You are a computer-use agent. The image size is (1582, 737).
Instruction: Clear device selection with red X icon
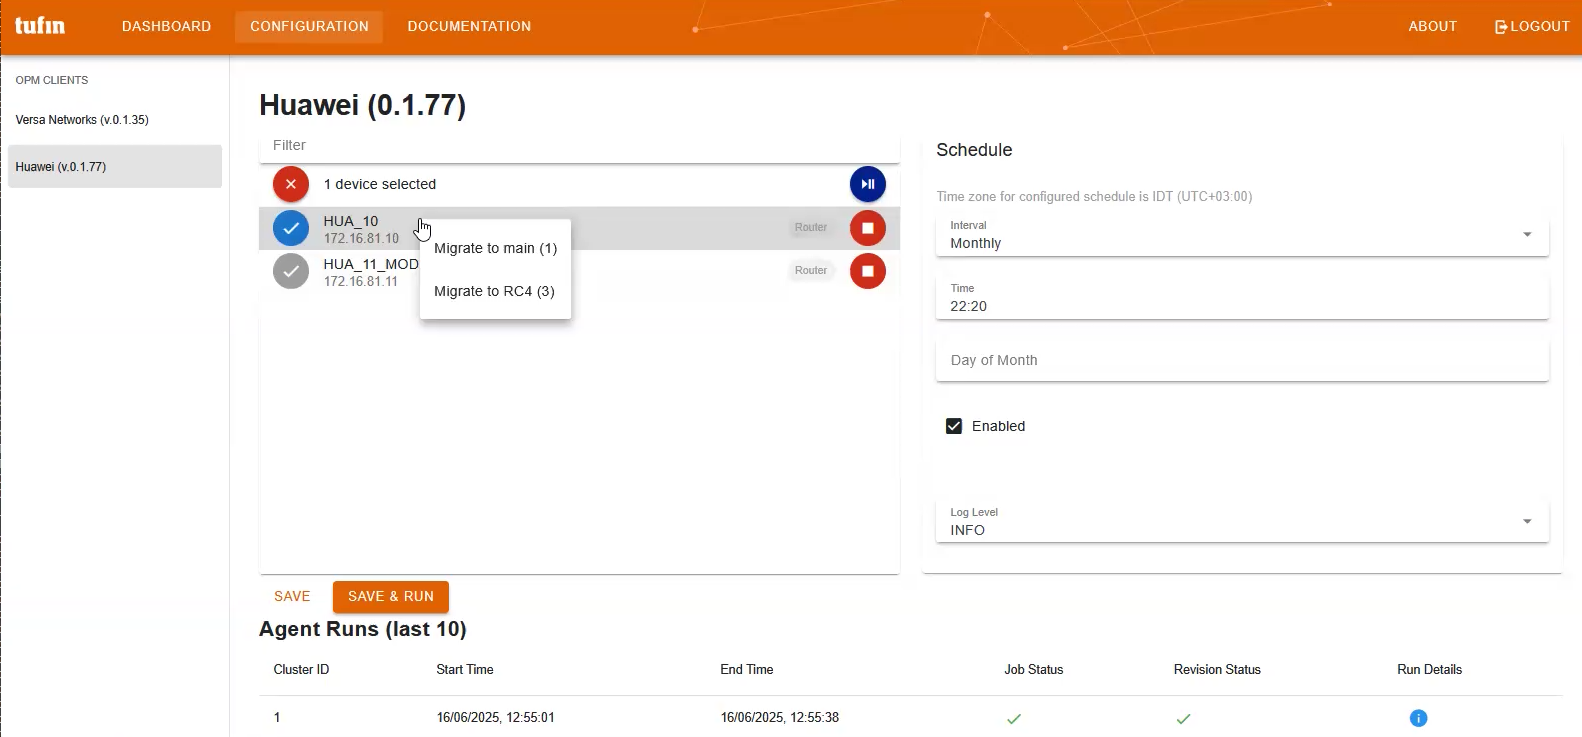pos(291,184)
